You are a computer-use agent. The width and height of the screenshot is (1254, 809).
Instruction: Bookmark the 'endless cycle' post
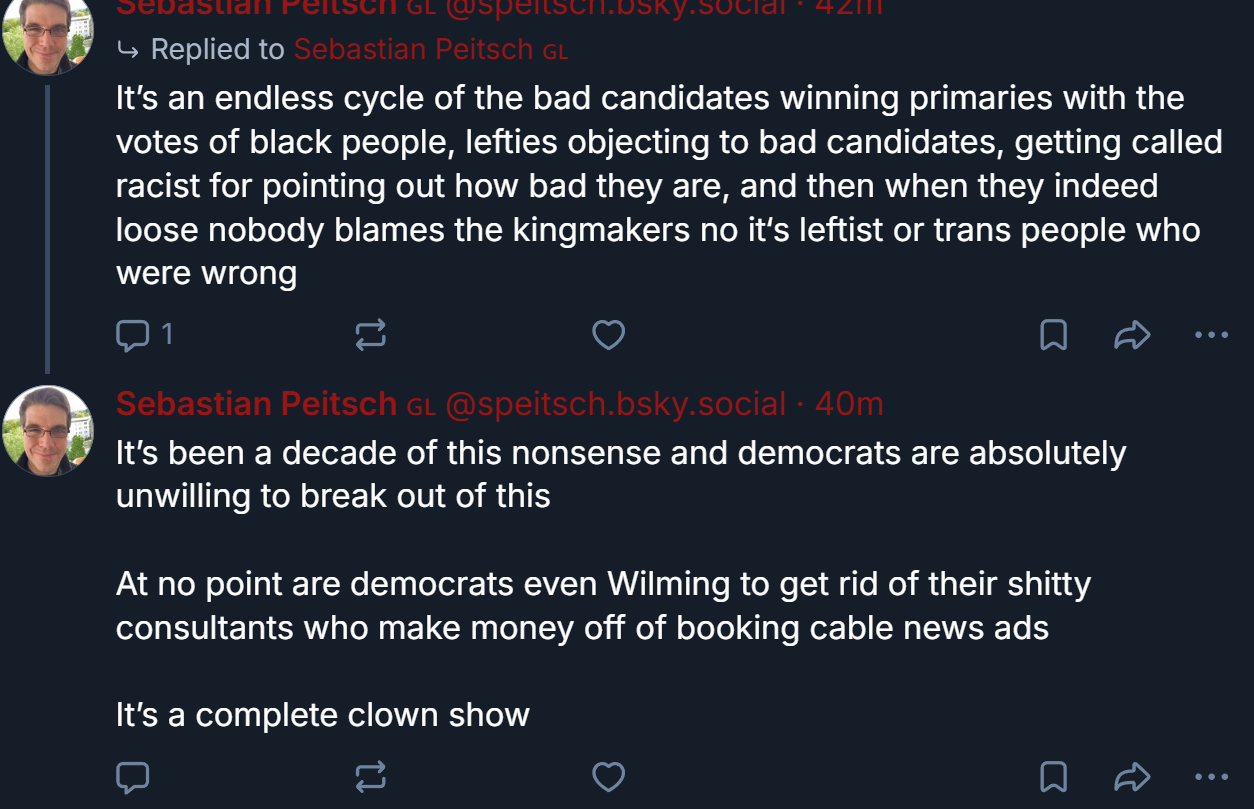(1053, 335)
